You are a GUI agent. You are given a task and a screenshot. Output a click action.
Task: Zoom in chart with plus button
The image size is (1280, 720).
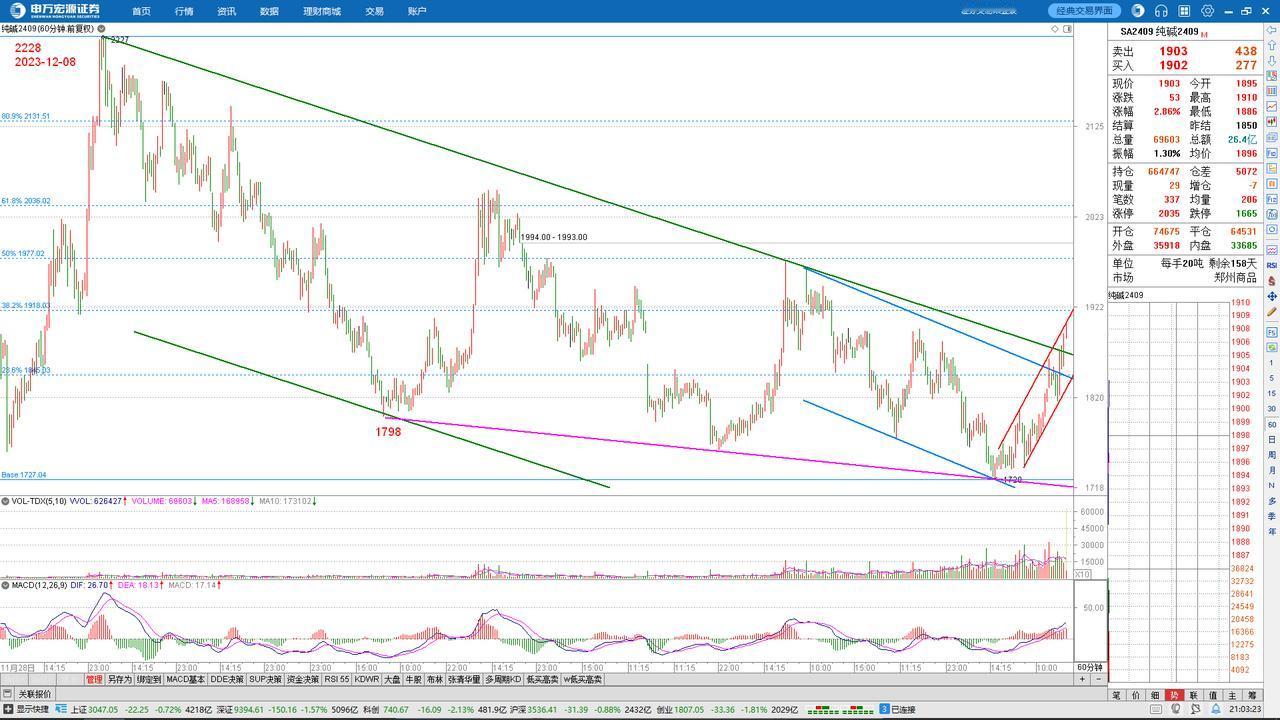pos(1082,679)
